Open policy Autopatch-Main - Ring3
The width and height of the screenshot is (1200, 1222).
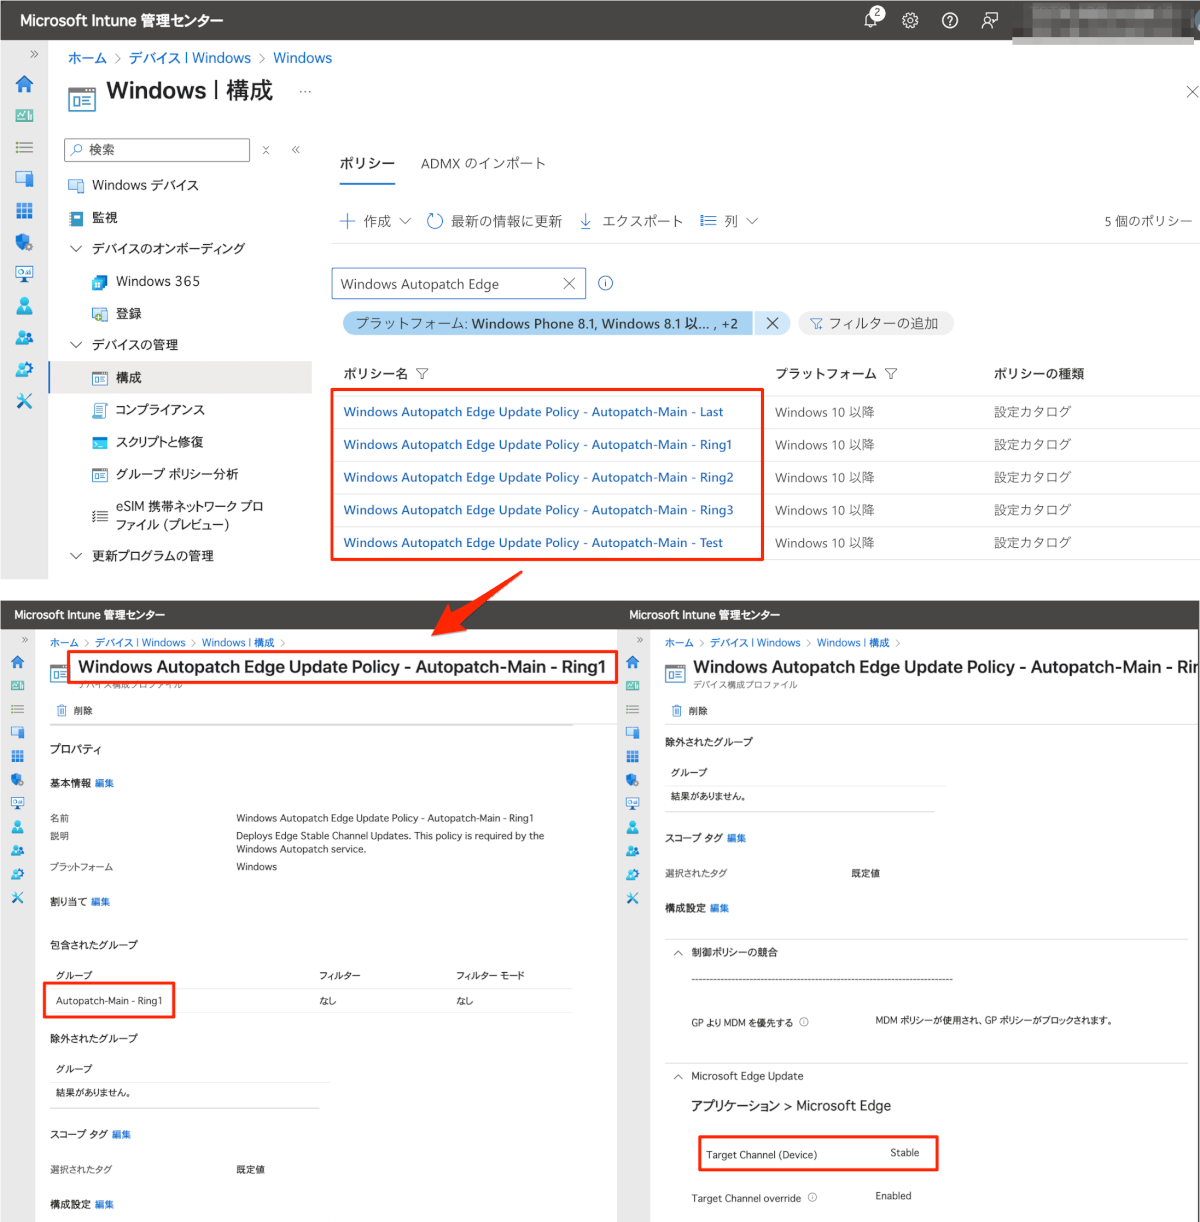538,510
